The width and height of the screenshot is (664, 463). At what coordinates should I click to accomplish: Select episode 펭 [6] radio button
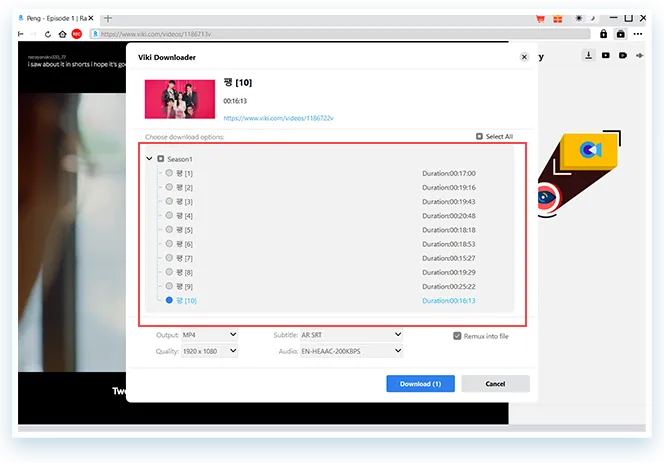click(x=169, y=244)
